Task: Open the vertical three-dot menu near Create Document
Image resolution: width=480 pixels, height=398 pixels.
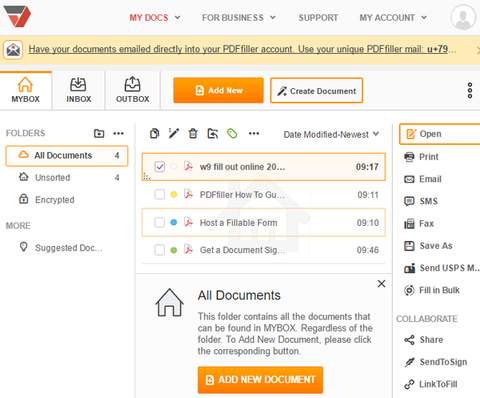Action: click(470, 90)
